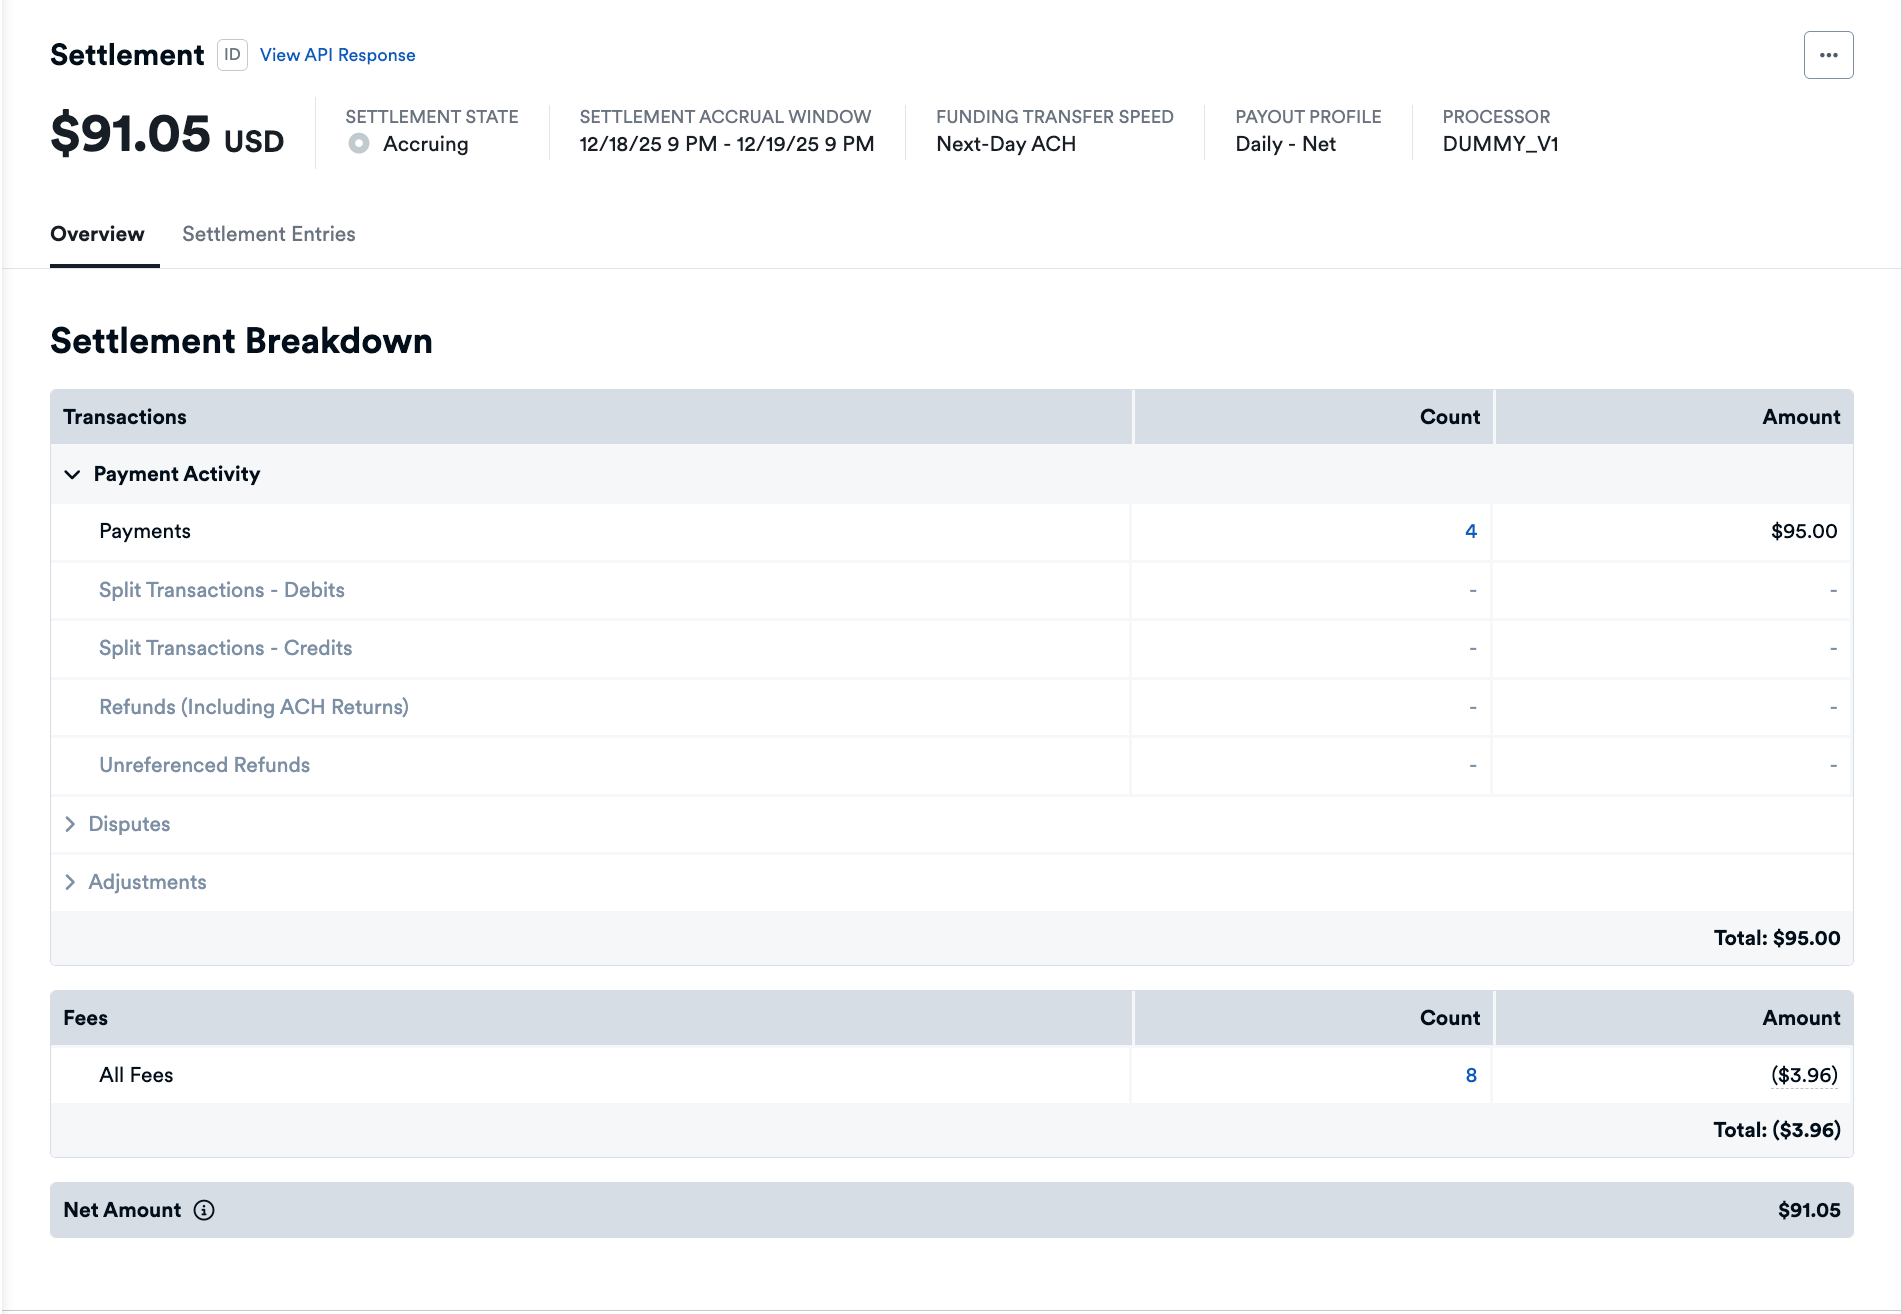Switch to the Settlement Entries tab
The width and height of the screenshot is (1902, 1314).
[268, 234]
